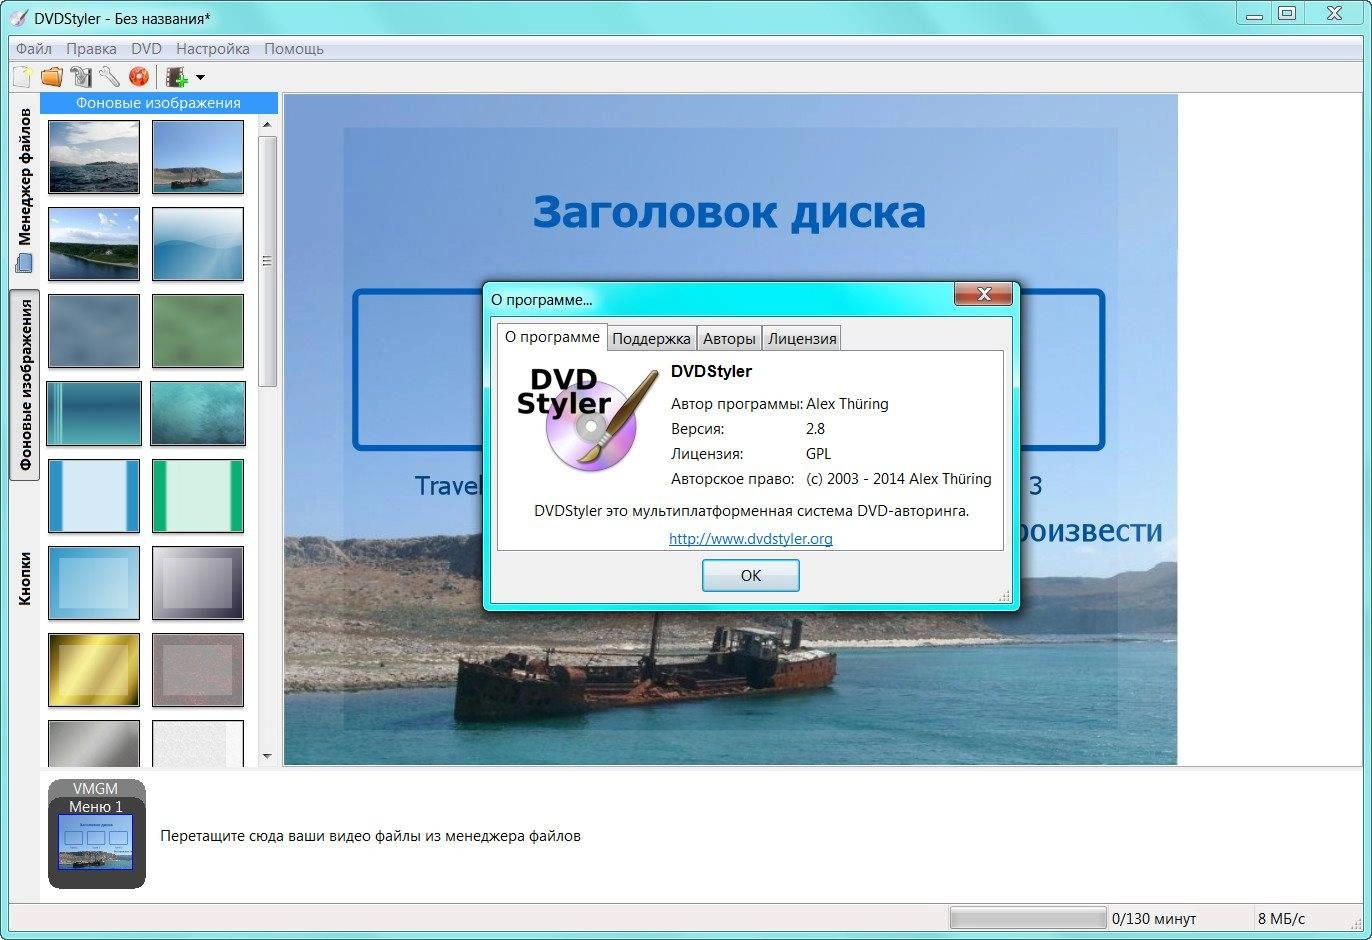Image resolution: width=1372 pixels, height=940 pixels.
Task: Save project with the toolbar save icon
Action: pos(81,77)
